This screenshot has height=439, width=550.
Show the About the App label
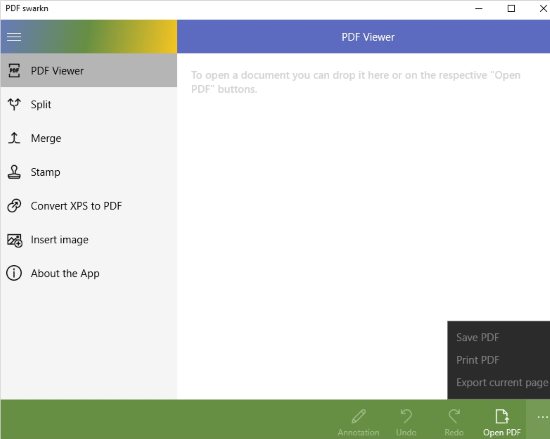(65, 273)
